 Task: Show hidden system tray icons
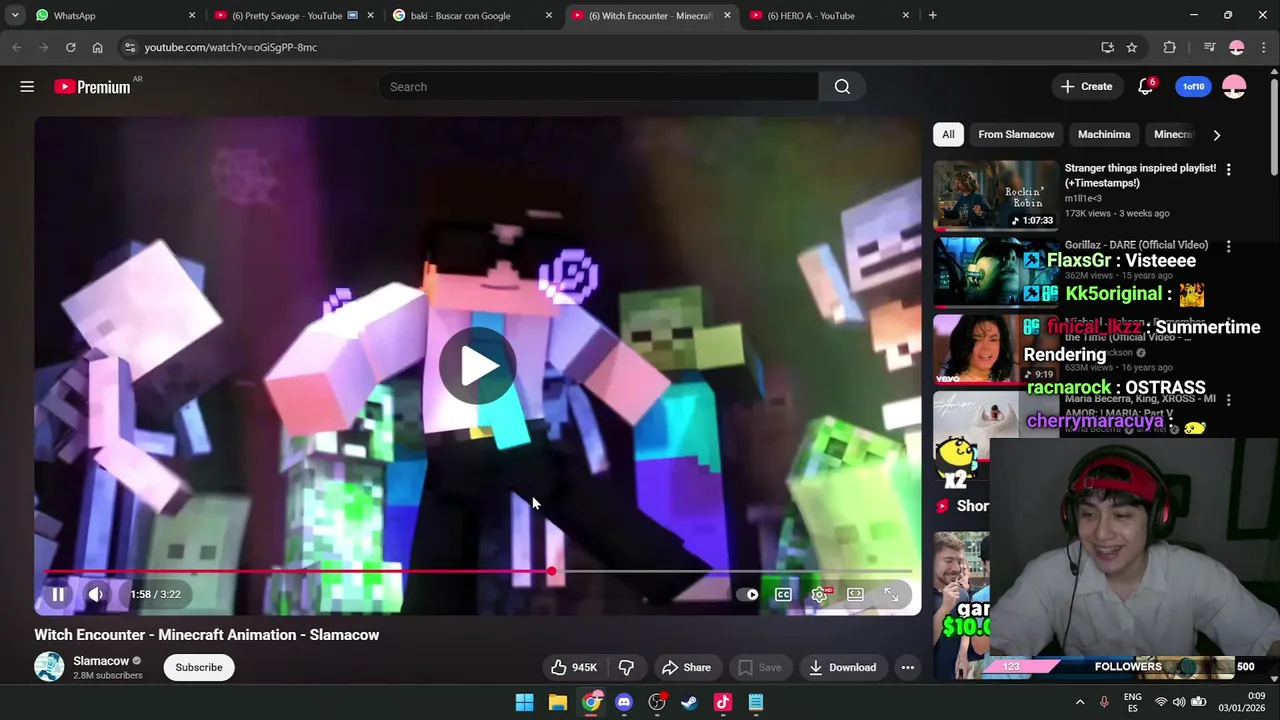point(1080,702)
